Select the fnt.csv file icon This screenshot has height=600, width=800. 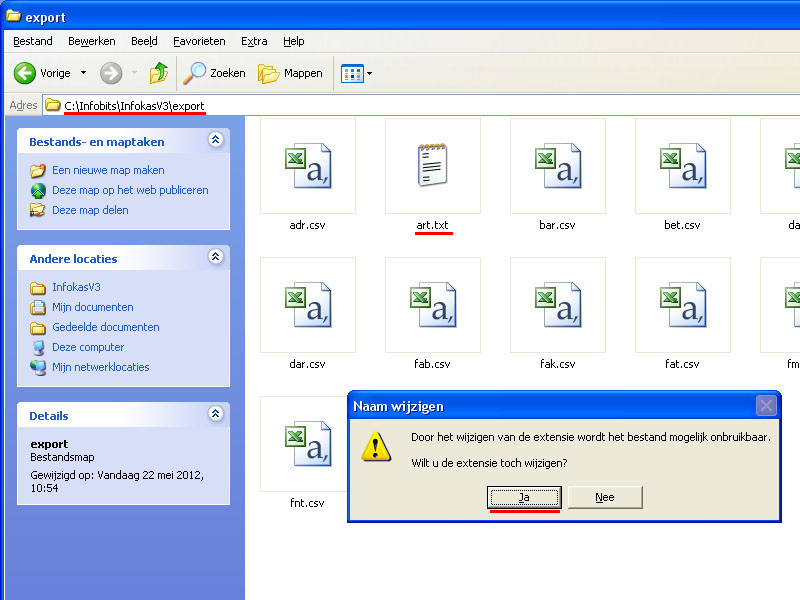(307, 443)
